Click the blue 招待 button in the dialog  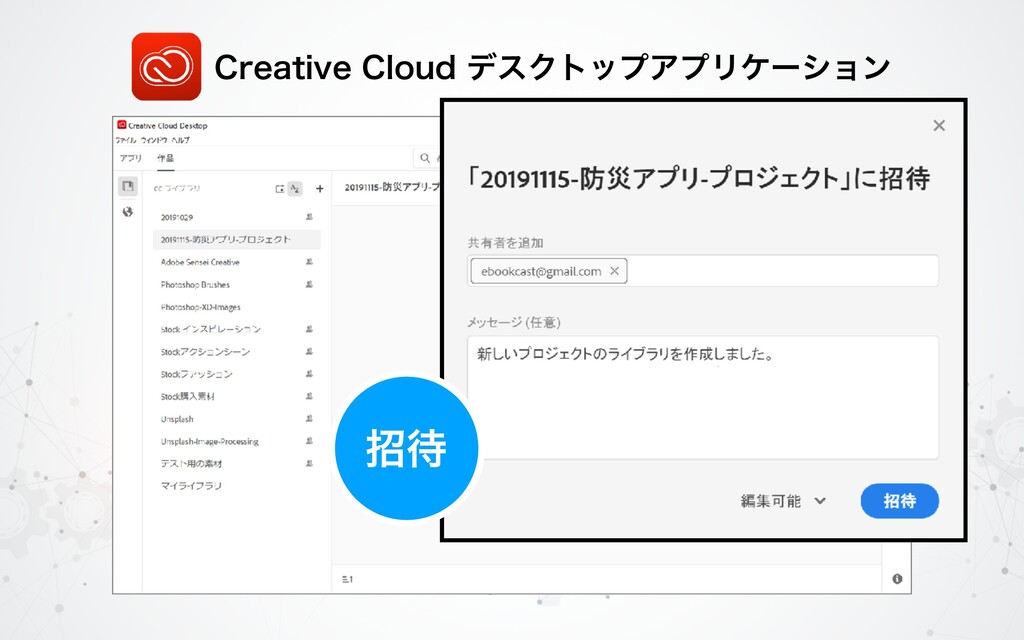(899, 501)
